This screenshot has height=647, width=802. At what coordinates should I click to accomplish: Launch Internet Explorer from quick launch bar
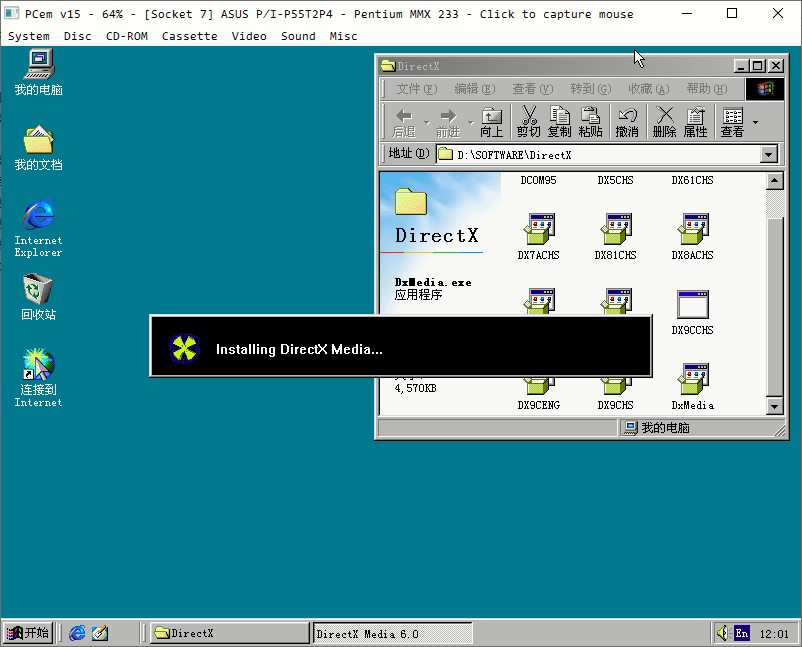[x=77, y=633]
